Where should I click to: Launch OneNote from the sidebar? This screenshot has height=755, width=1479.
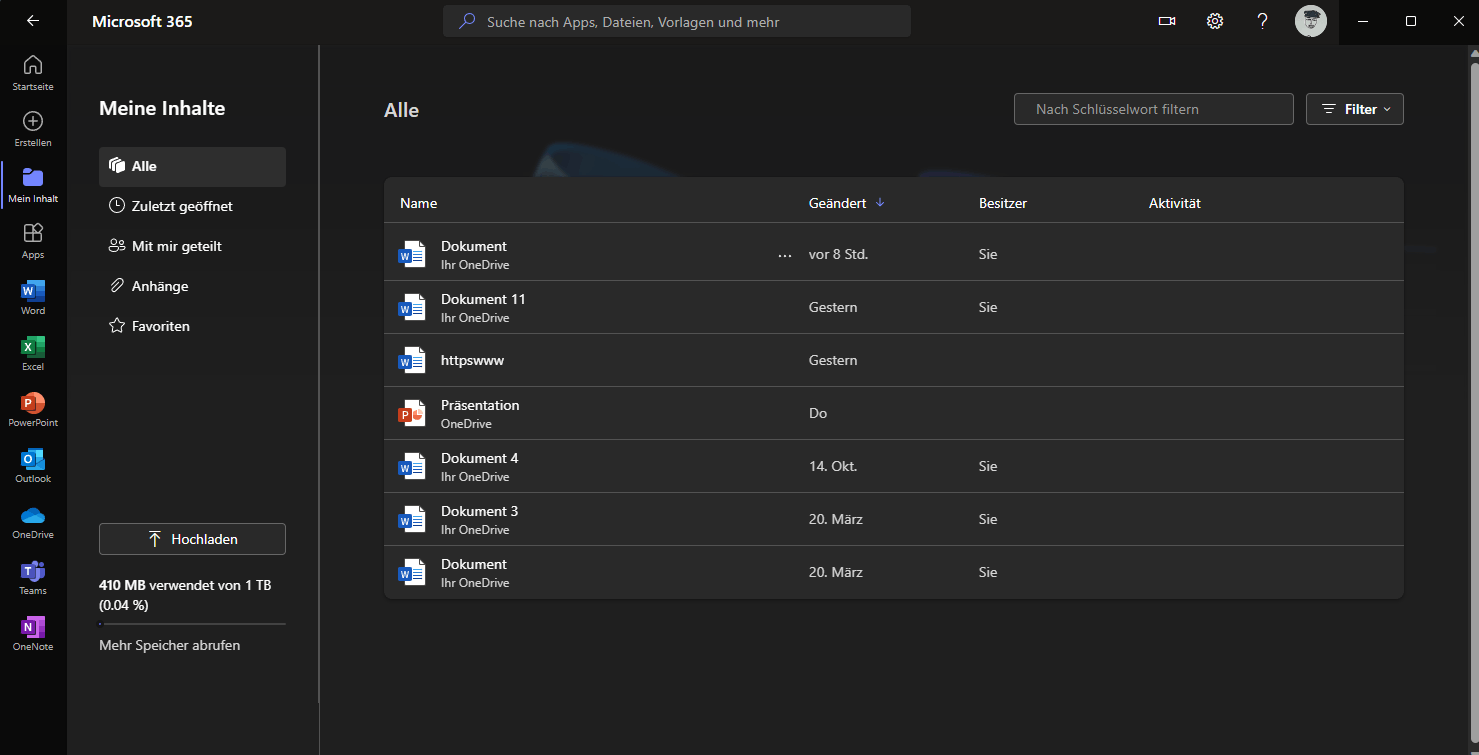(x=33, y=633)
